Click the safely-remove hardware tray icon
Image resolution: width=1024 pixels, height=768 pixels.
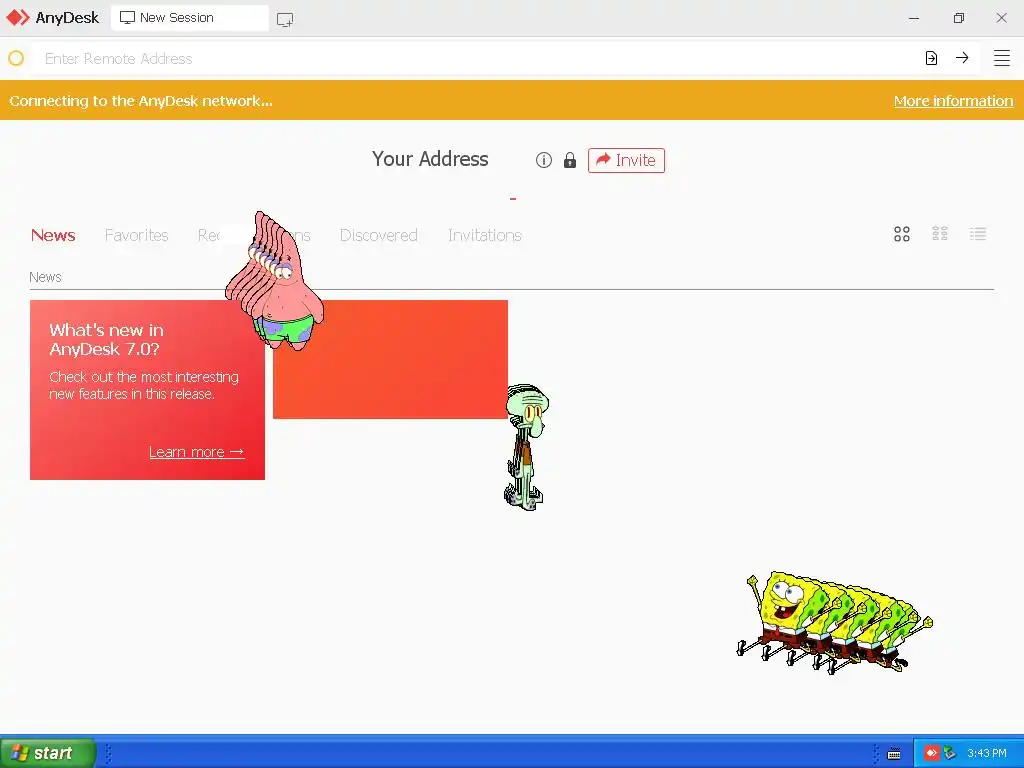pyautogui.click(x=950, y=753)
